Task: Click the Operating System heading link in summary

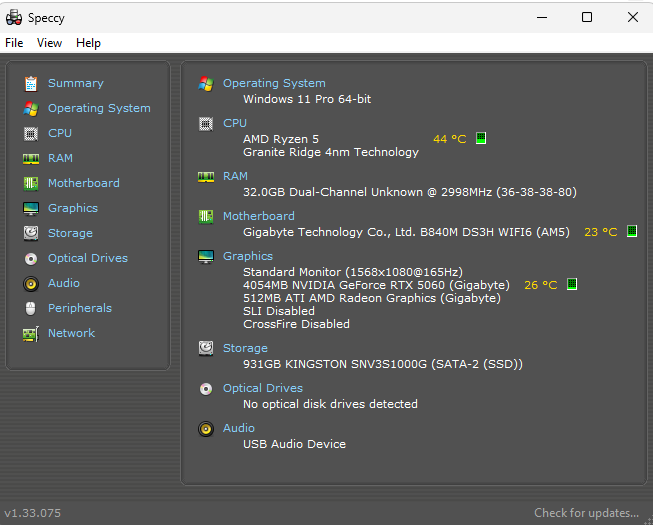Action: coord(274,83)
